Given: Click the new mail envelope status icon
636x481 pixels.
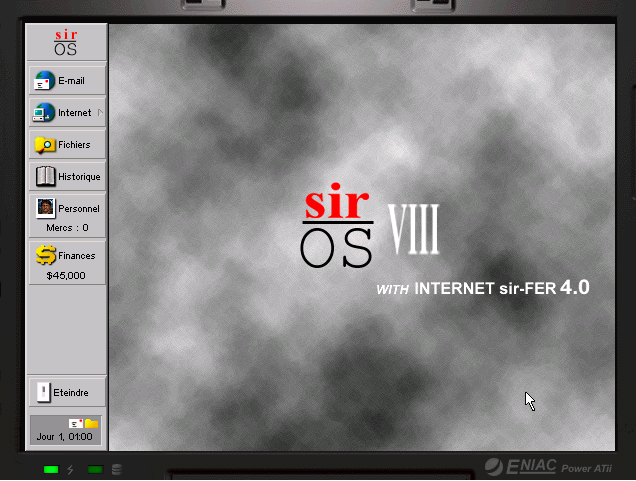Looking at the screenshot, I should tap(76, 424).
